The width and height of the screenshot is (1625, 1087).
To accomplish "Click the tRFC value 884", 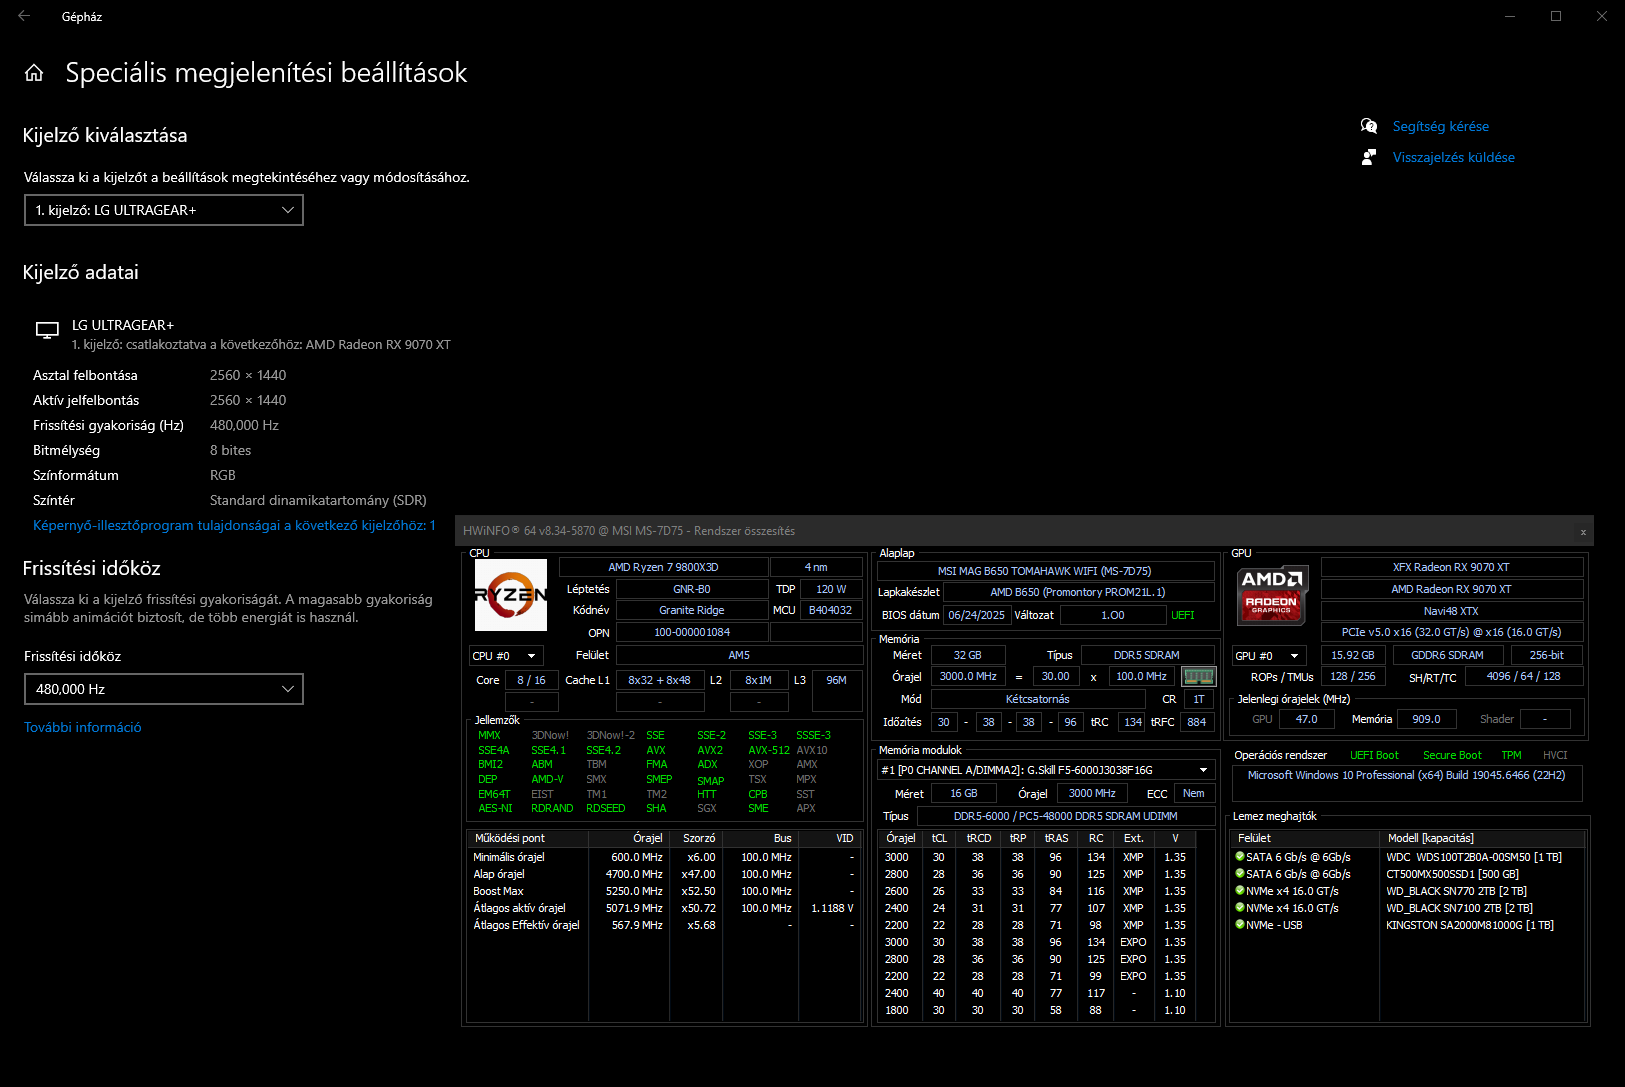I will 1197,722.
